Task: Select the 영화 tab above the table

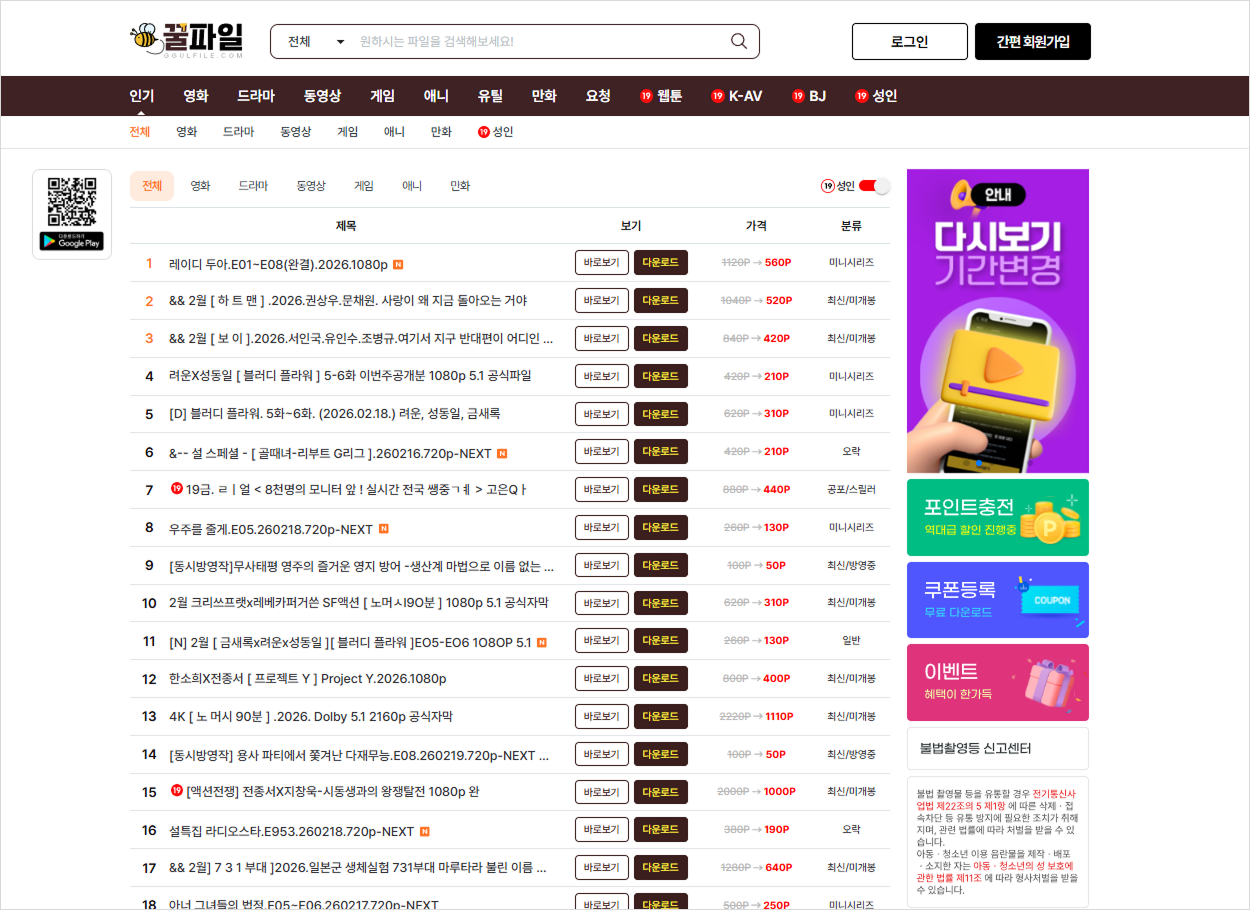Action: pos(200,186)
